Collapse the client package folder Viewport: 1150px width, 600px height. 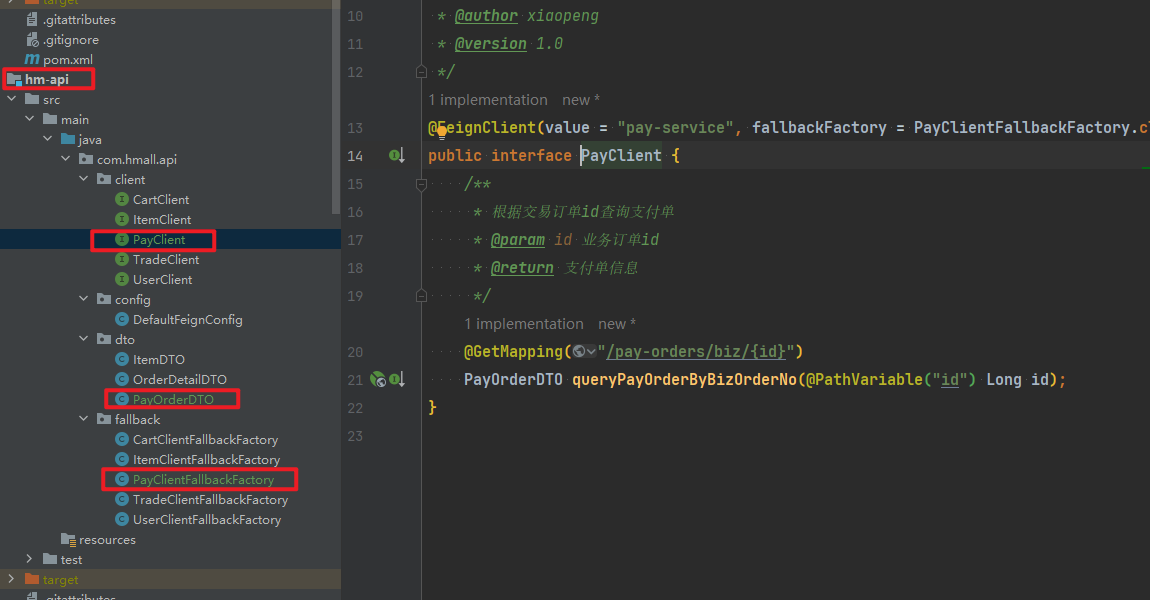84,180
